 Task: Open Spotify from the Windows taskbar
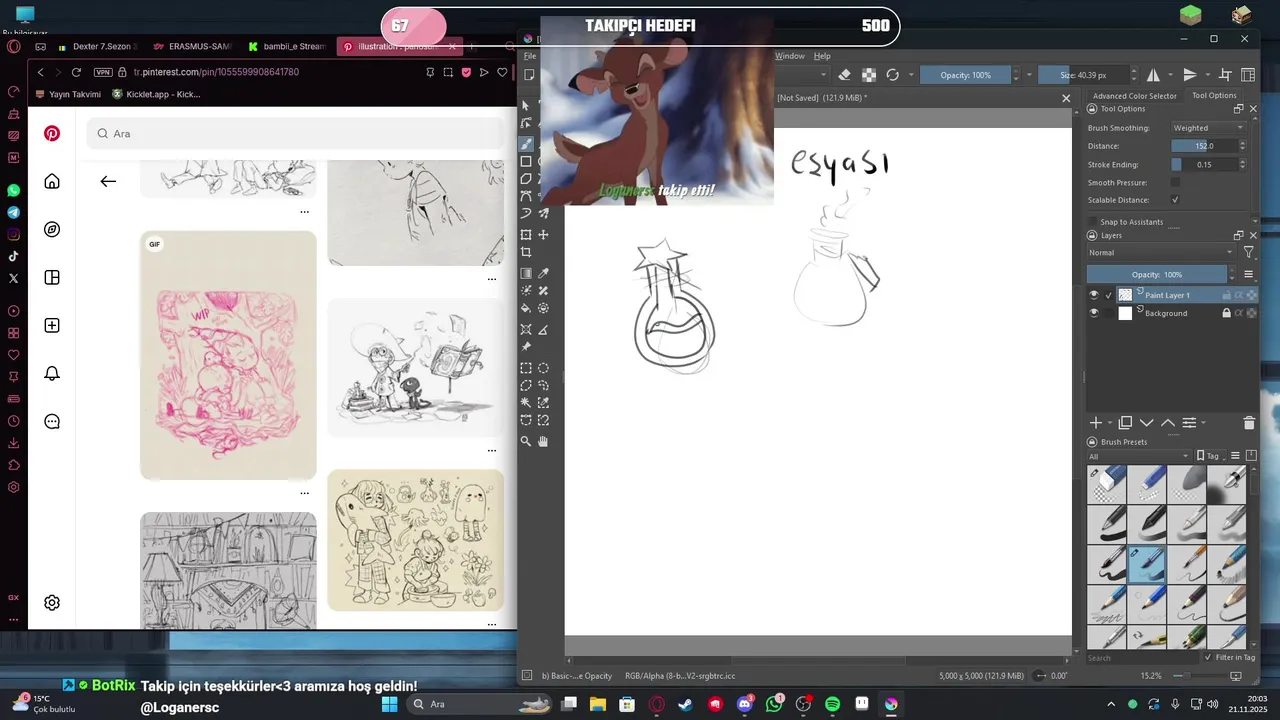(x=833, y=704)
